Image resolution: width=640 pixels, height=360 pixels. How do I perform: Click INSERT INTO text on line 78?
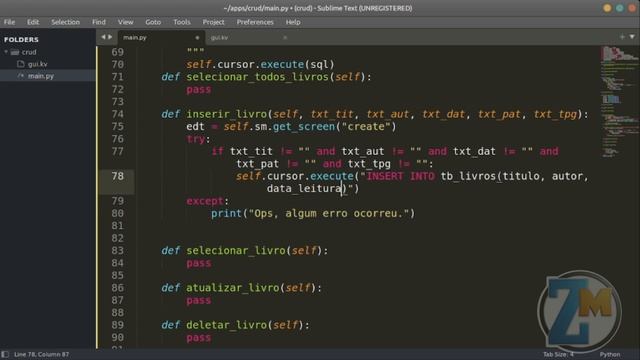point(400,176)
